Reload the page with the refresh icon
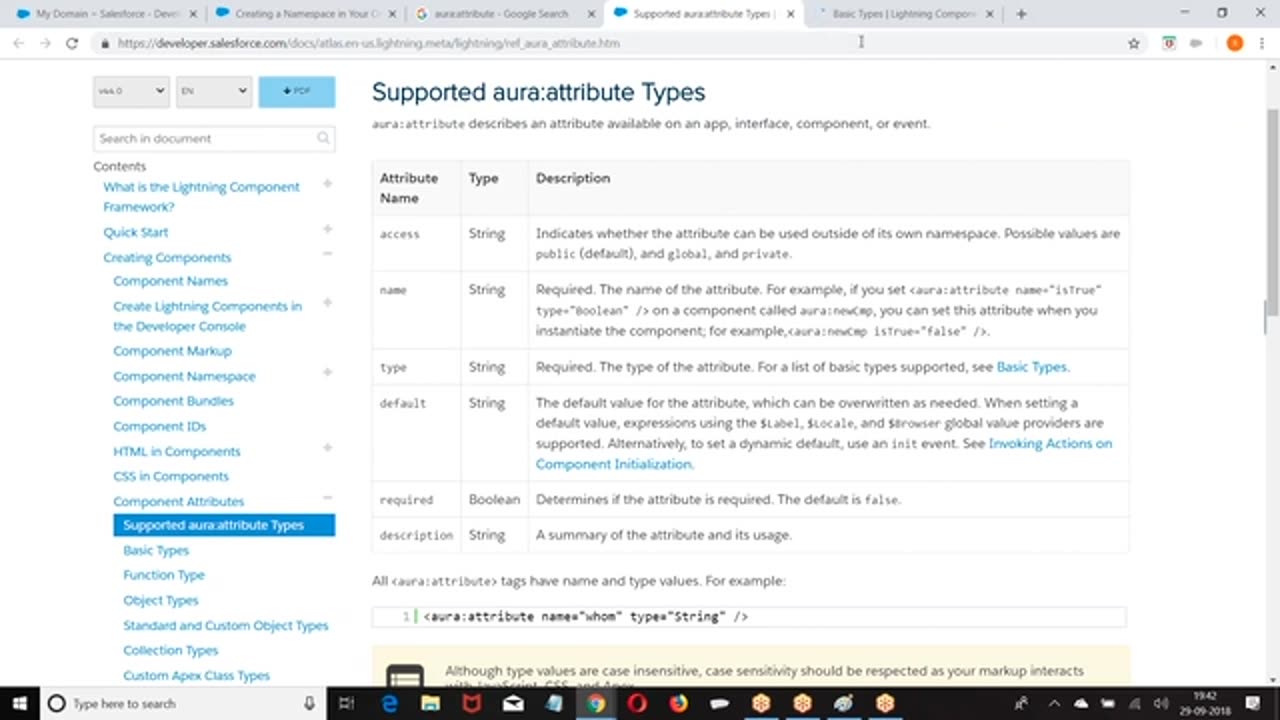The image size is (1280, 720). [x=72, y=44]
